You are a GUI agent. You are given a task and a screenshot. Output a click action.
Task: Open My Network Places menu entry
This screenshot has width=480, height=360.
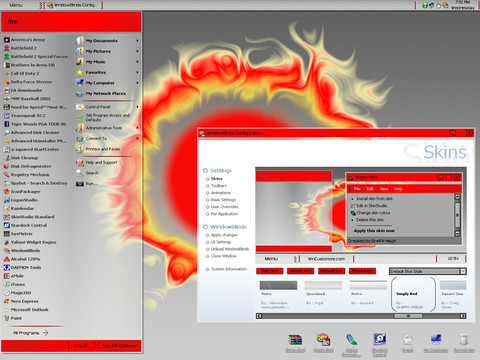coord(101,94)
